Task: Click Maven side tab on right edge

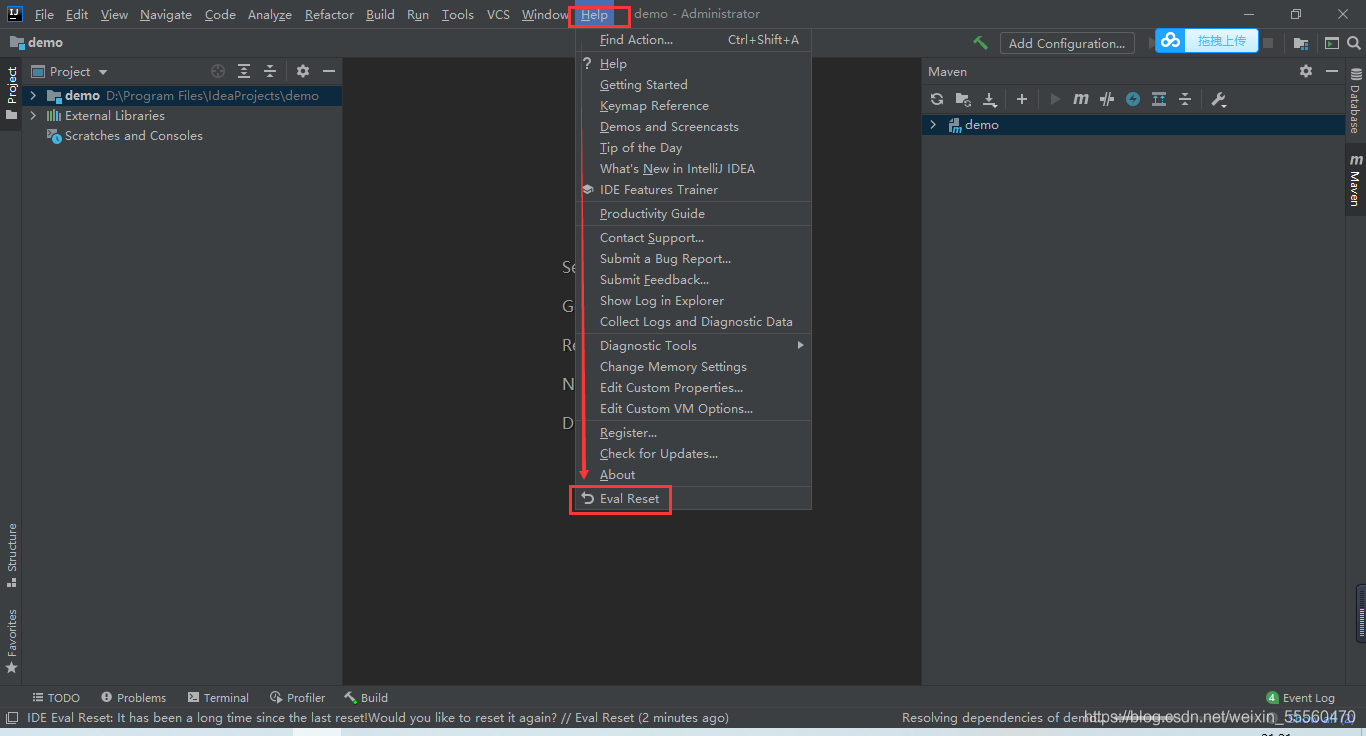Action: [1355, 180]
